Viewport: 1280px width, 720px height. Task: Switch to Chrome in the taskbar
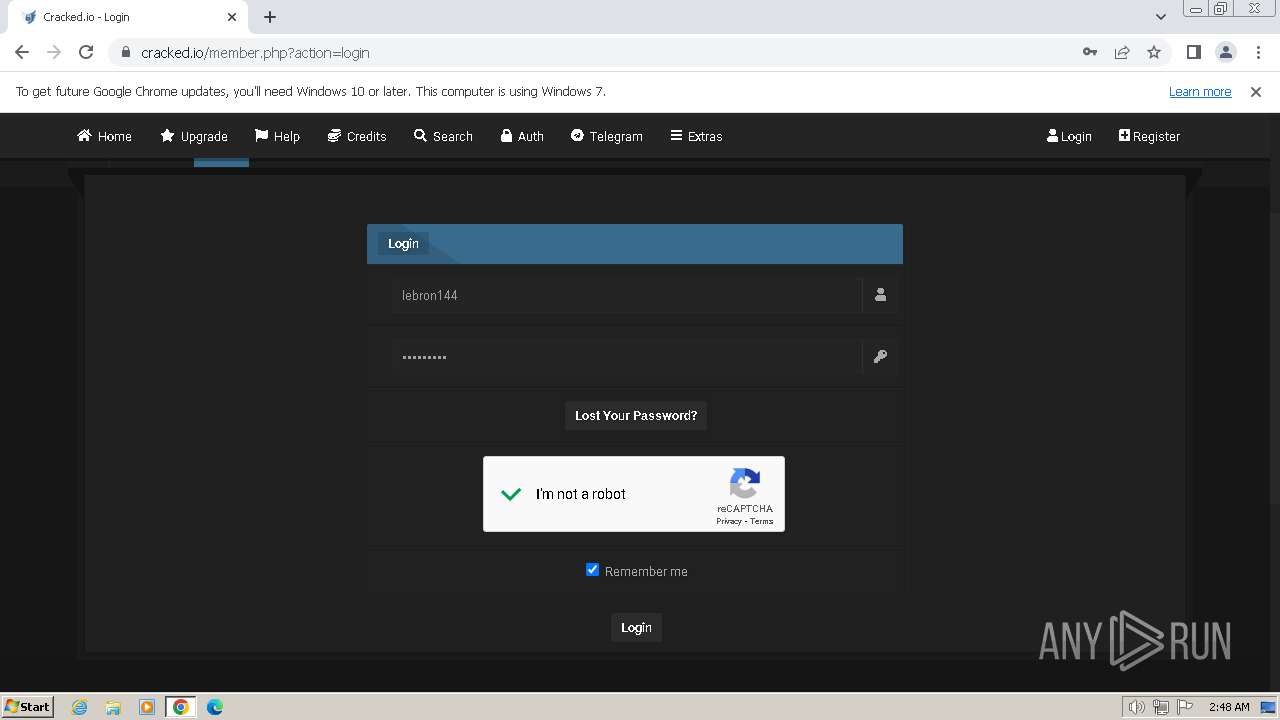click(x=181, y=707)
